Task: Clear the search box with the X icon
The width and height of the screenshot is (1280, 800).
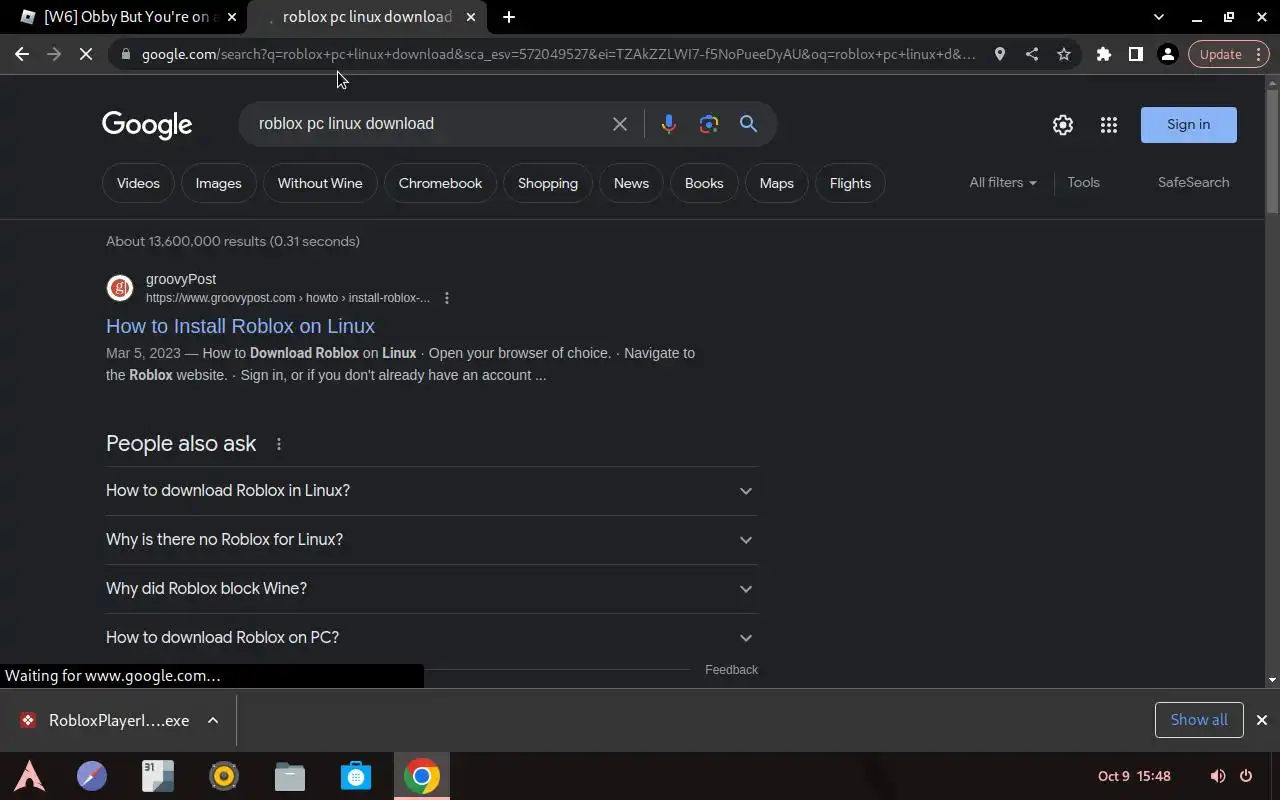Action: click(620, 124)
